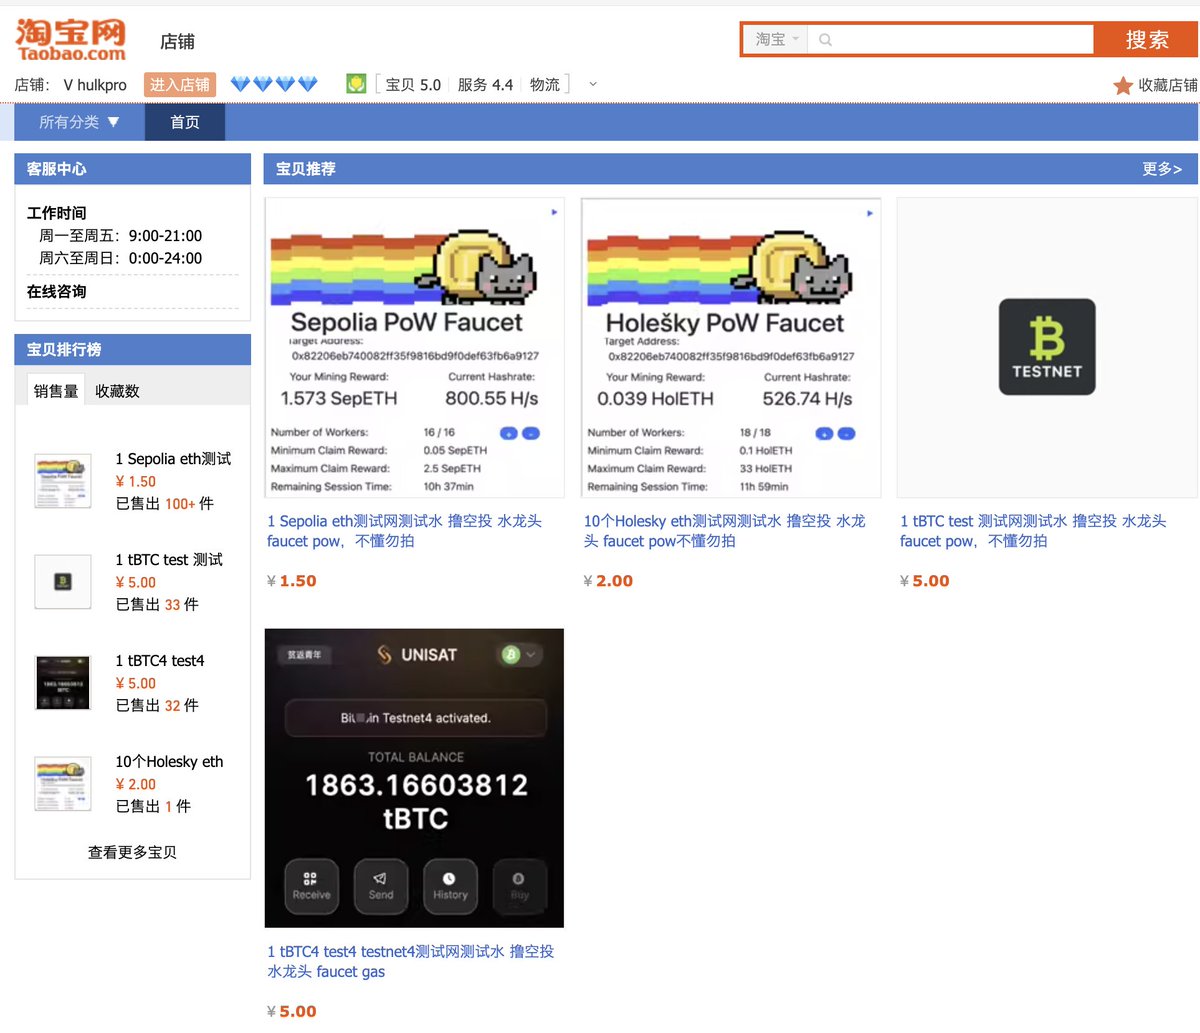Click 已售出 100+ 件 sales count
The image size is (1200, 1033).
165,504
